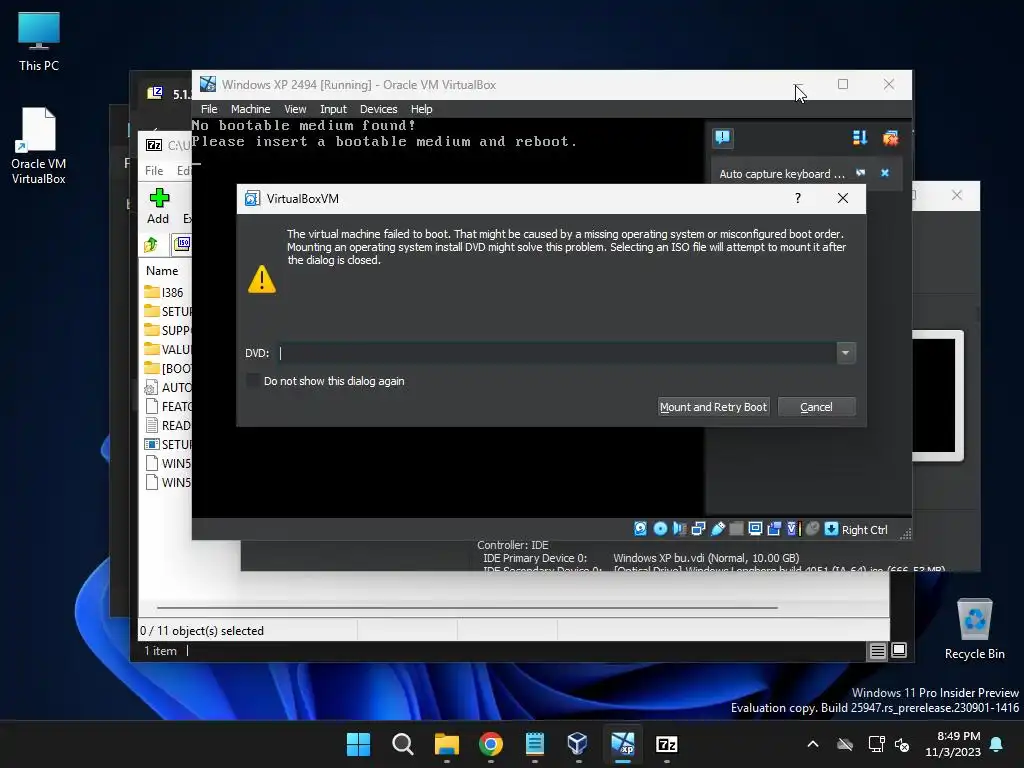This screenshot has height=768, width=1024.
Task: Select the I386 folder in 7-Zip
Action: point(165,292)
